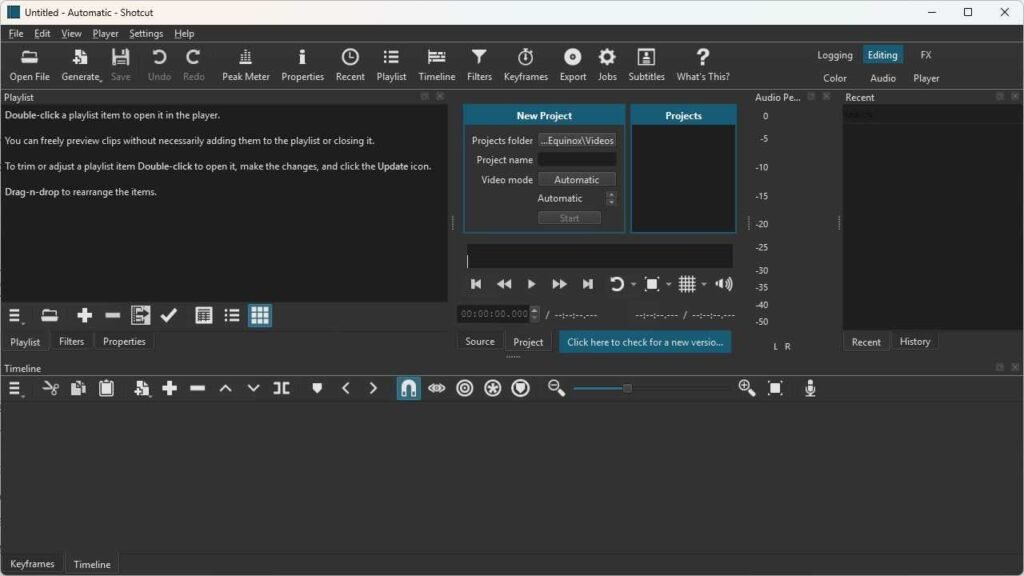Activate the What's This help tool
The width and height of the screenshot is (1024, 576).
(702, 65)
